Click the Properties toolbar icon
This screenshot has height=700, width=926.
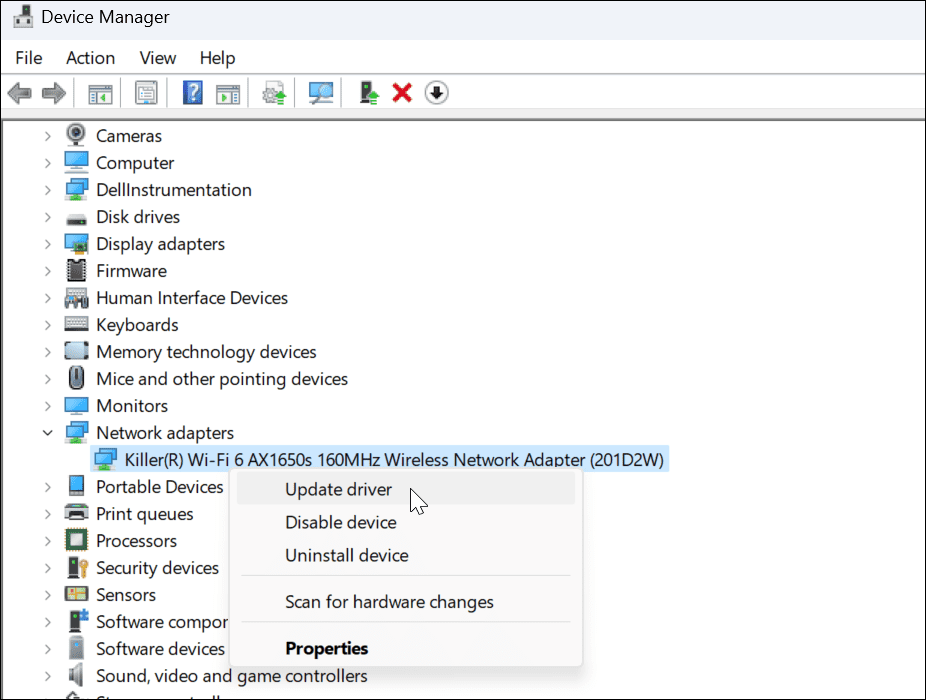click(146, 92)
